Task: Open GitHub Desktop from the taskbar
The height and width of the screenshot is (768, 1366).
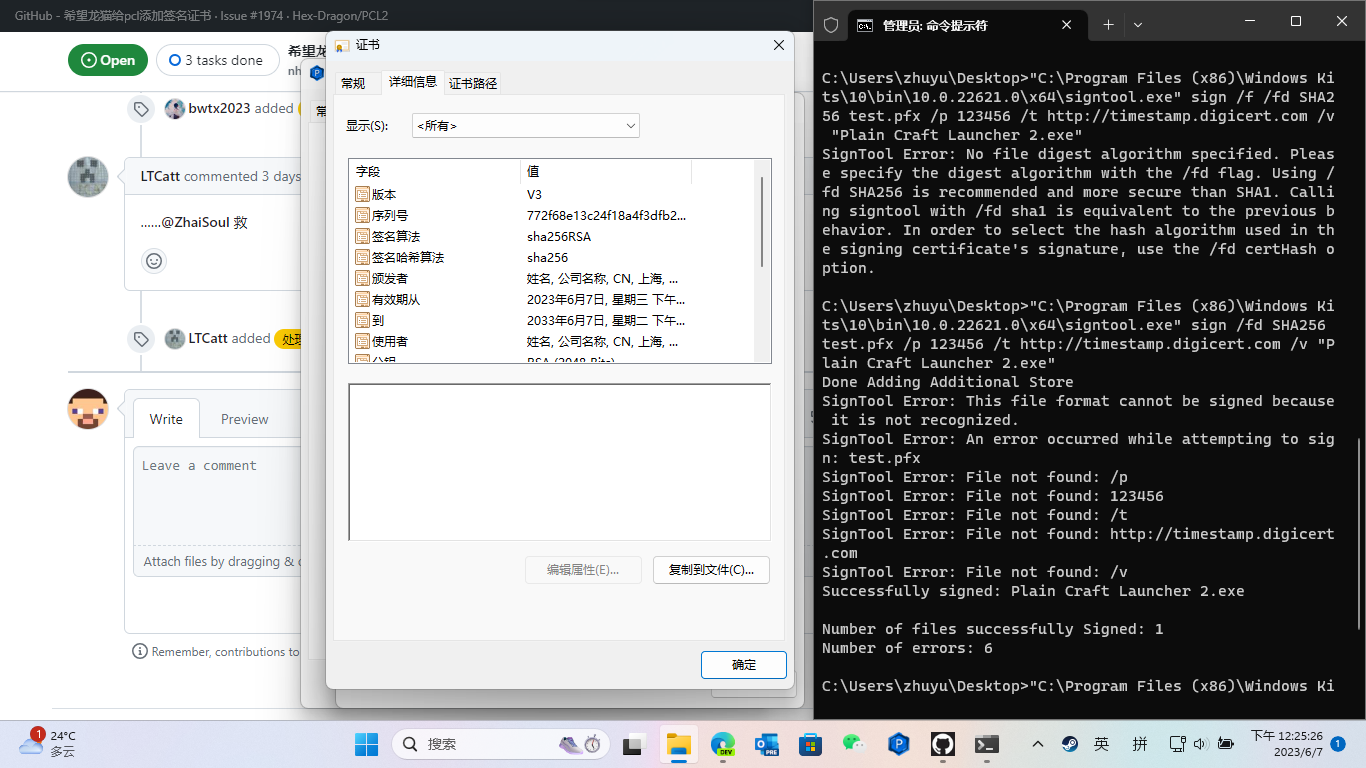Action: tap(942, 744)
